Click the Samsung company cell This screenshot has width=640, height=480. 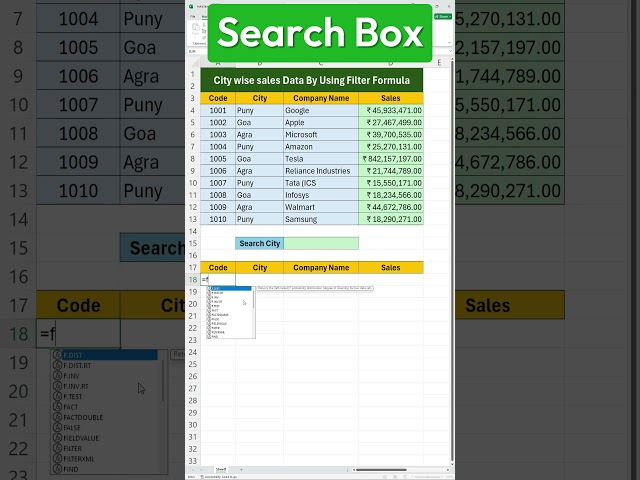point(321,219)
